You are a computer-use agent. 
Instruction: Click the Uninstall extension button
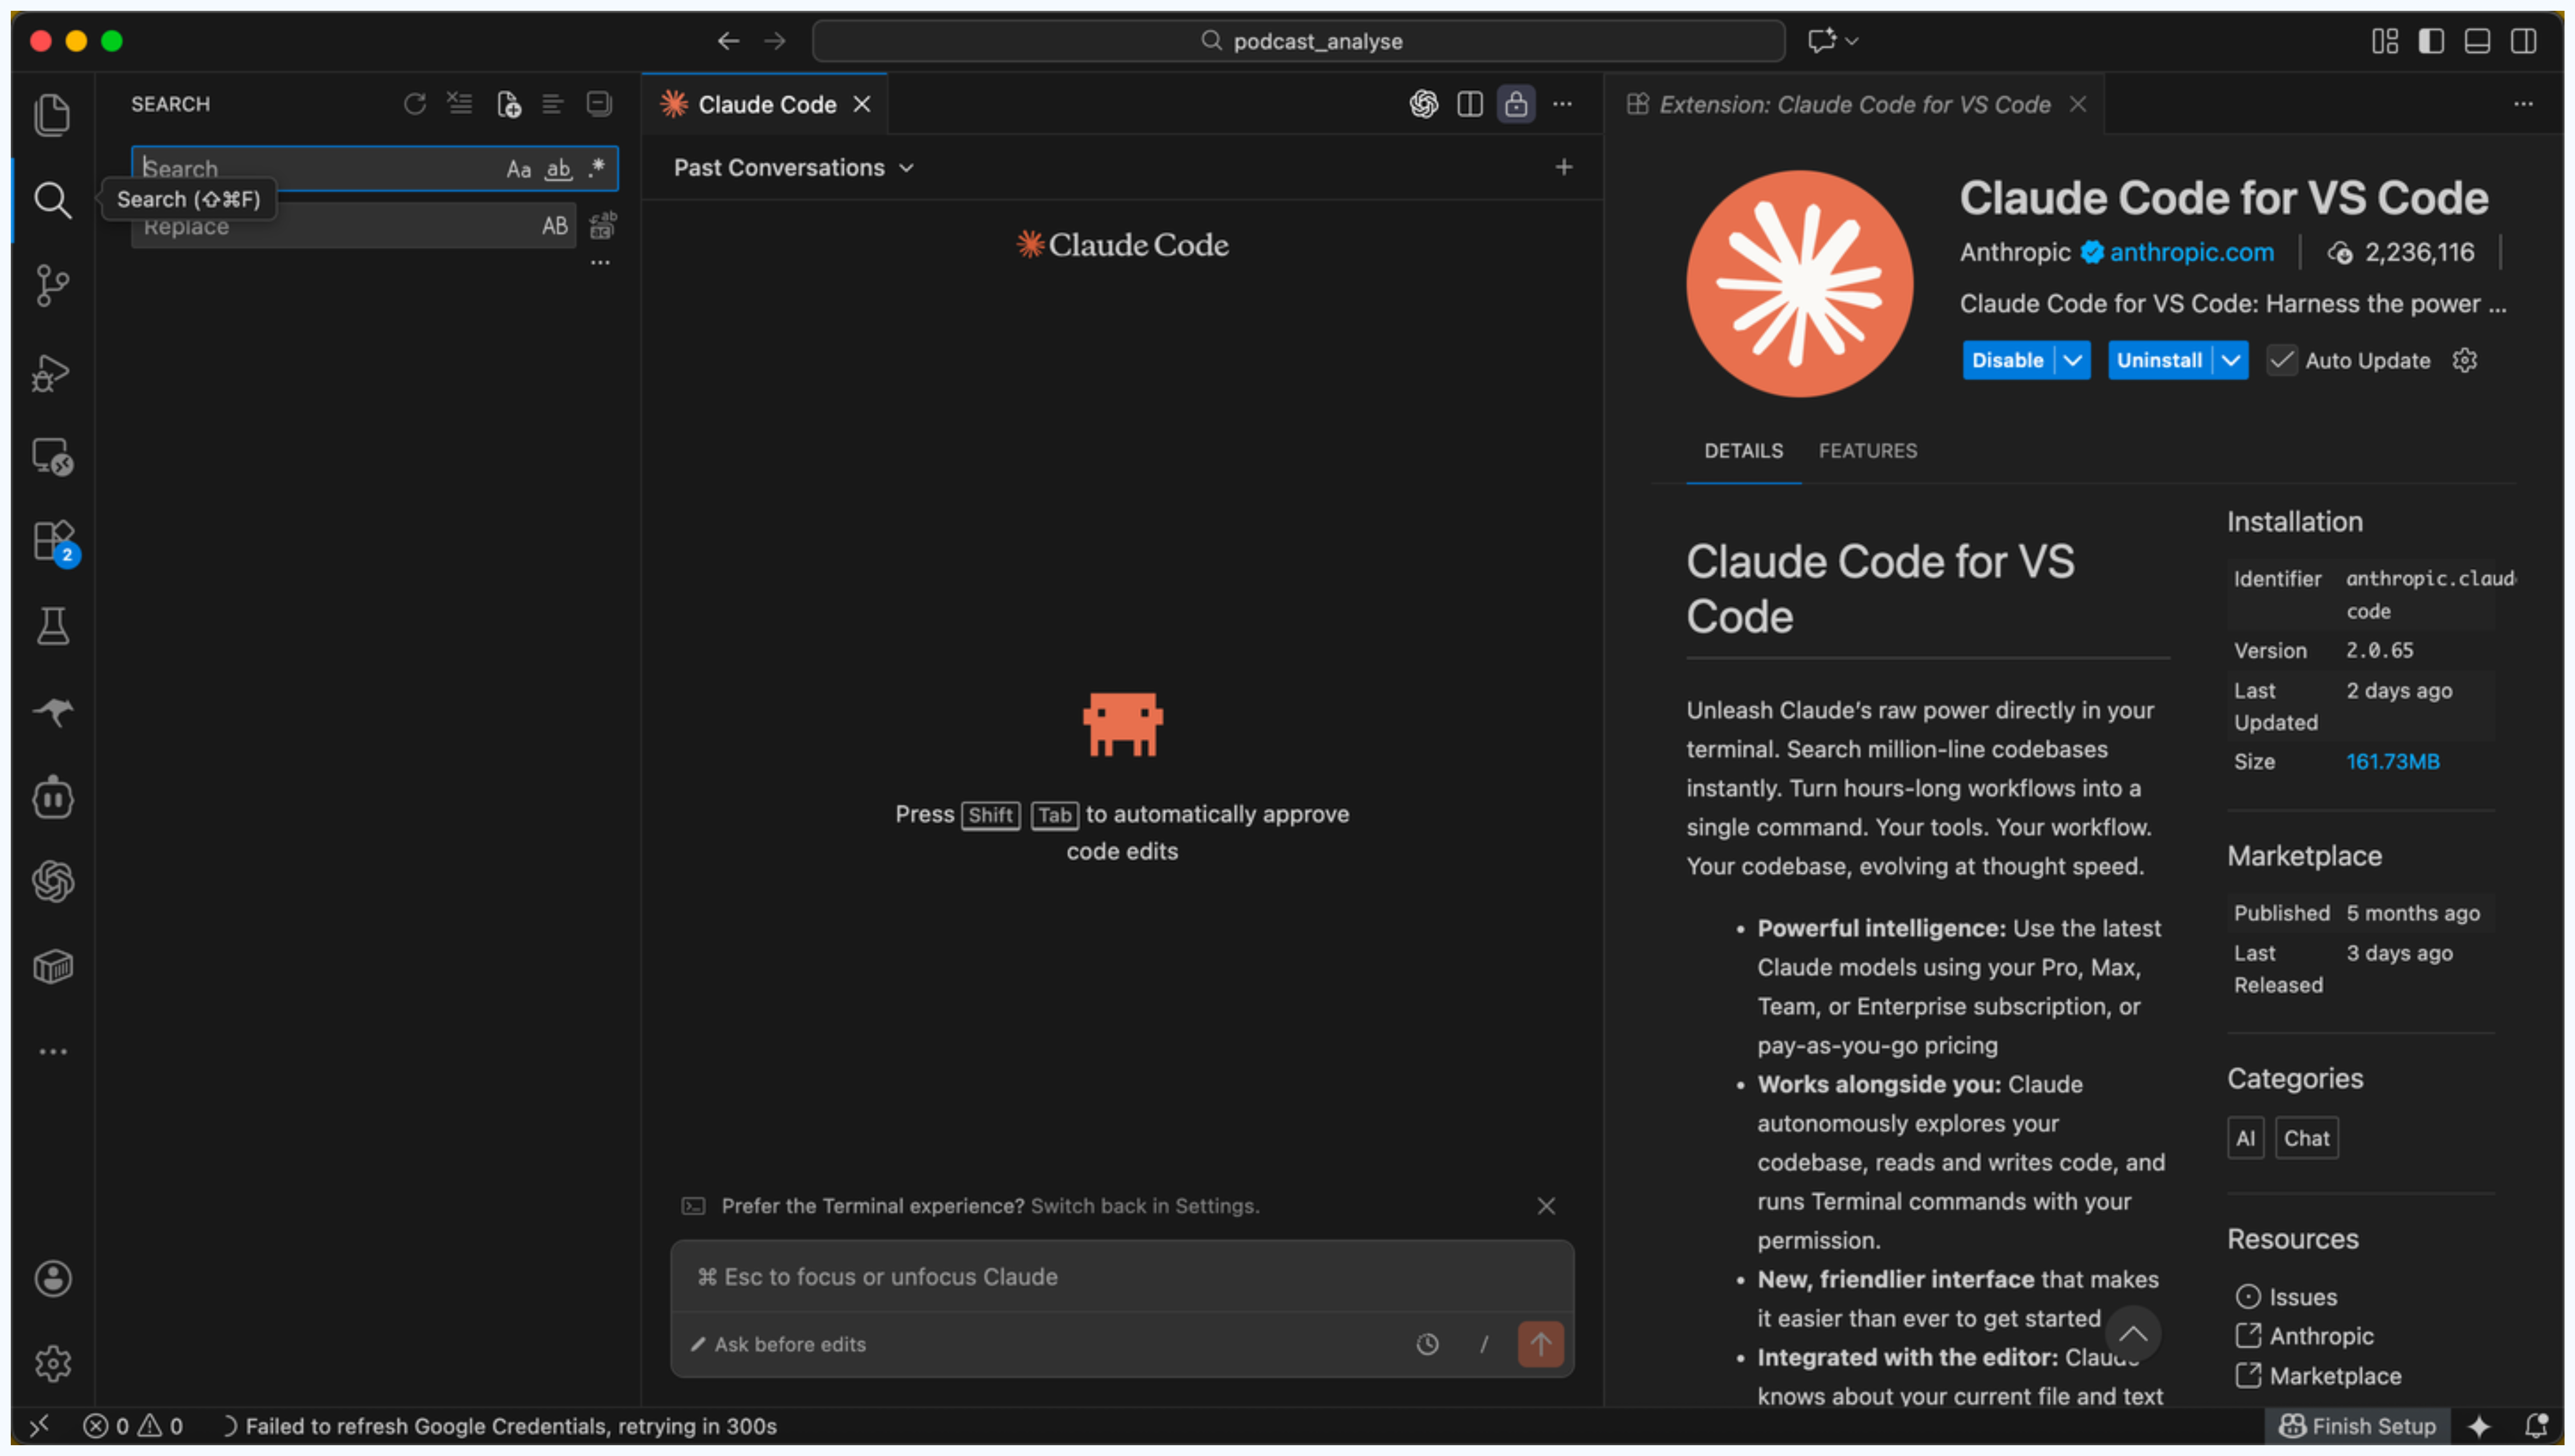[2159, 360]
